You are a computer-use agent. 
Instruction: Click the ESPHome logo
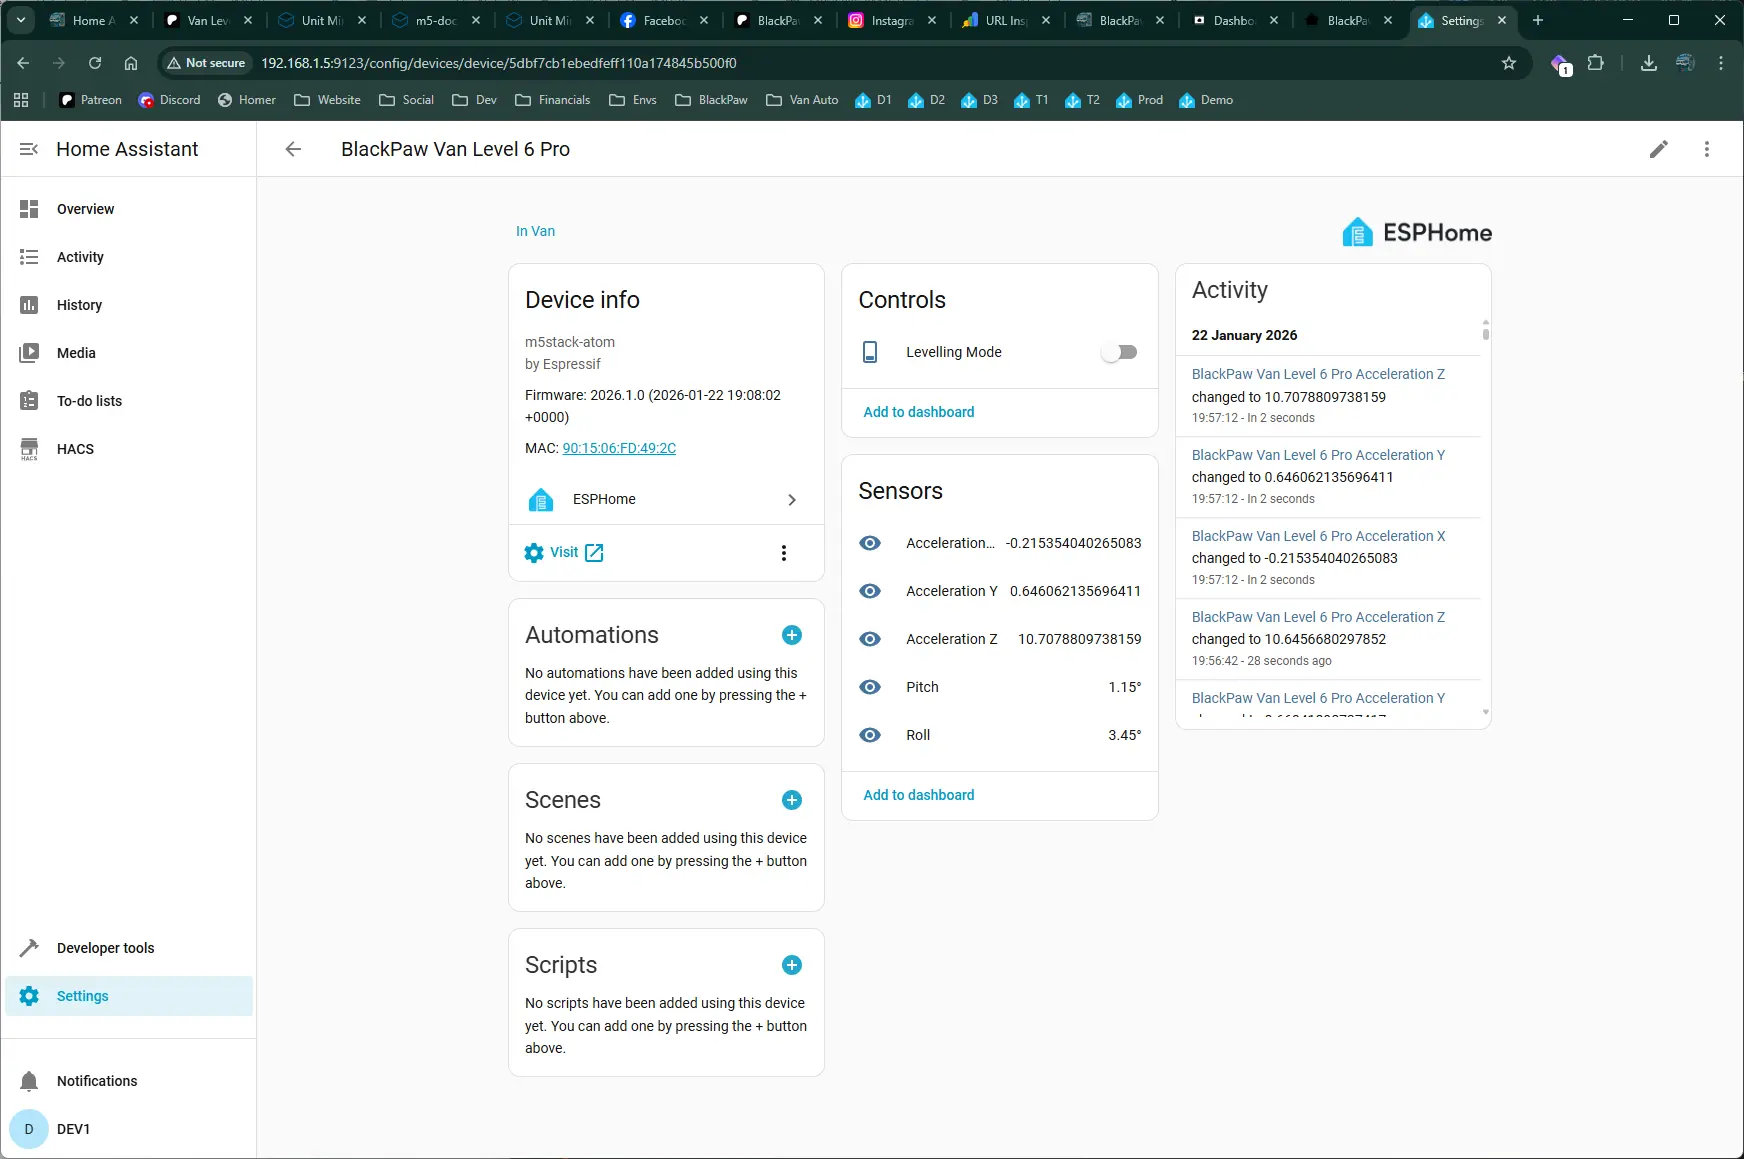pos(1416,232)
